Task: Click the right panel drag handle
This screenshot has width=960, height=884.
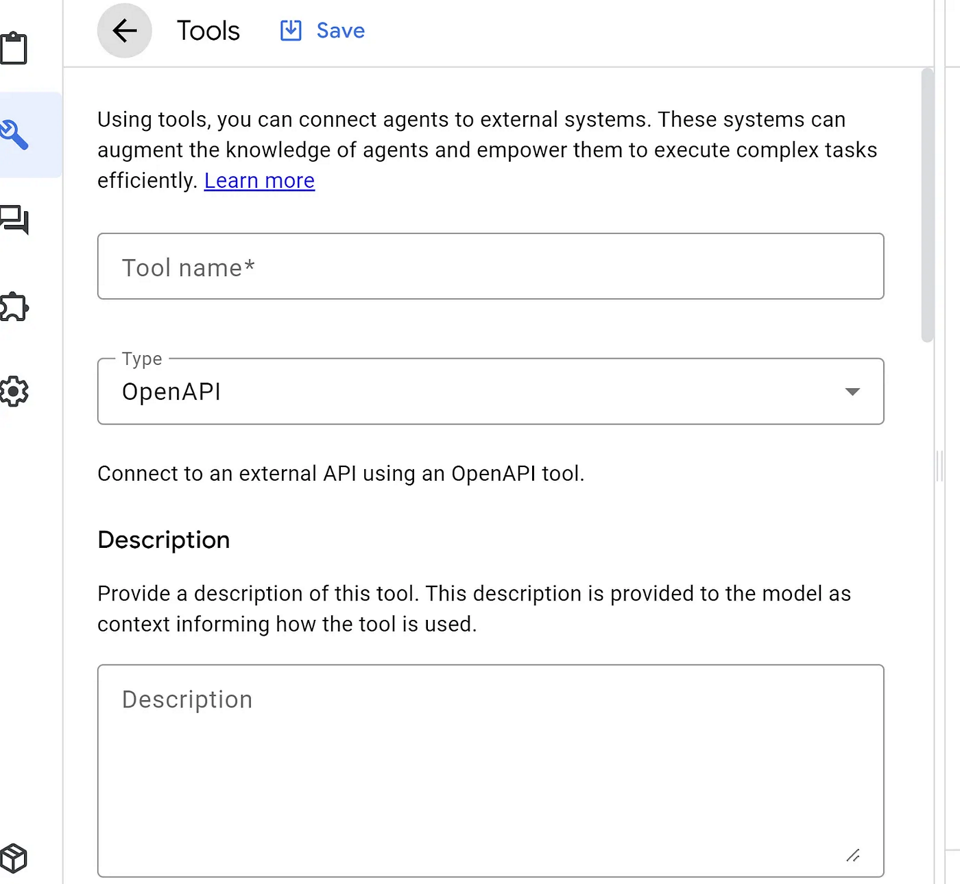Action: 938,465
